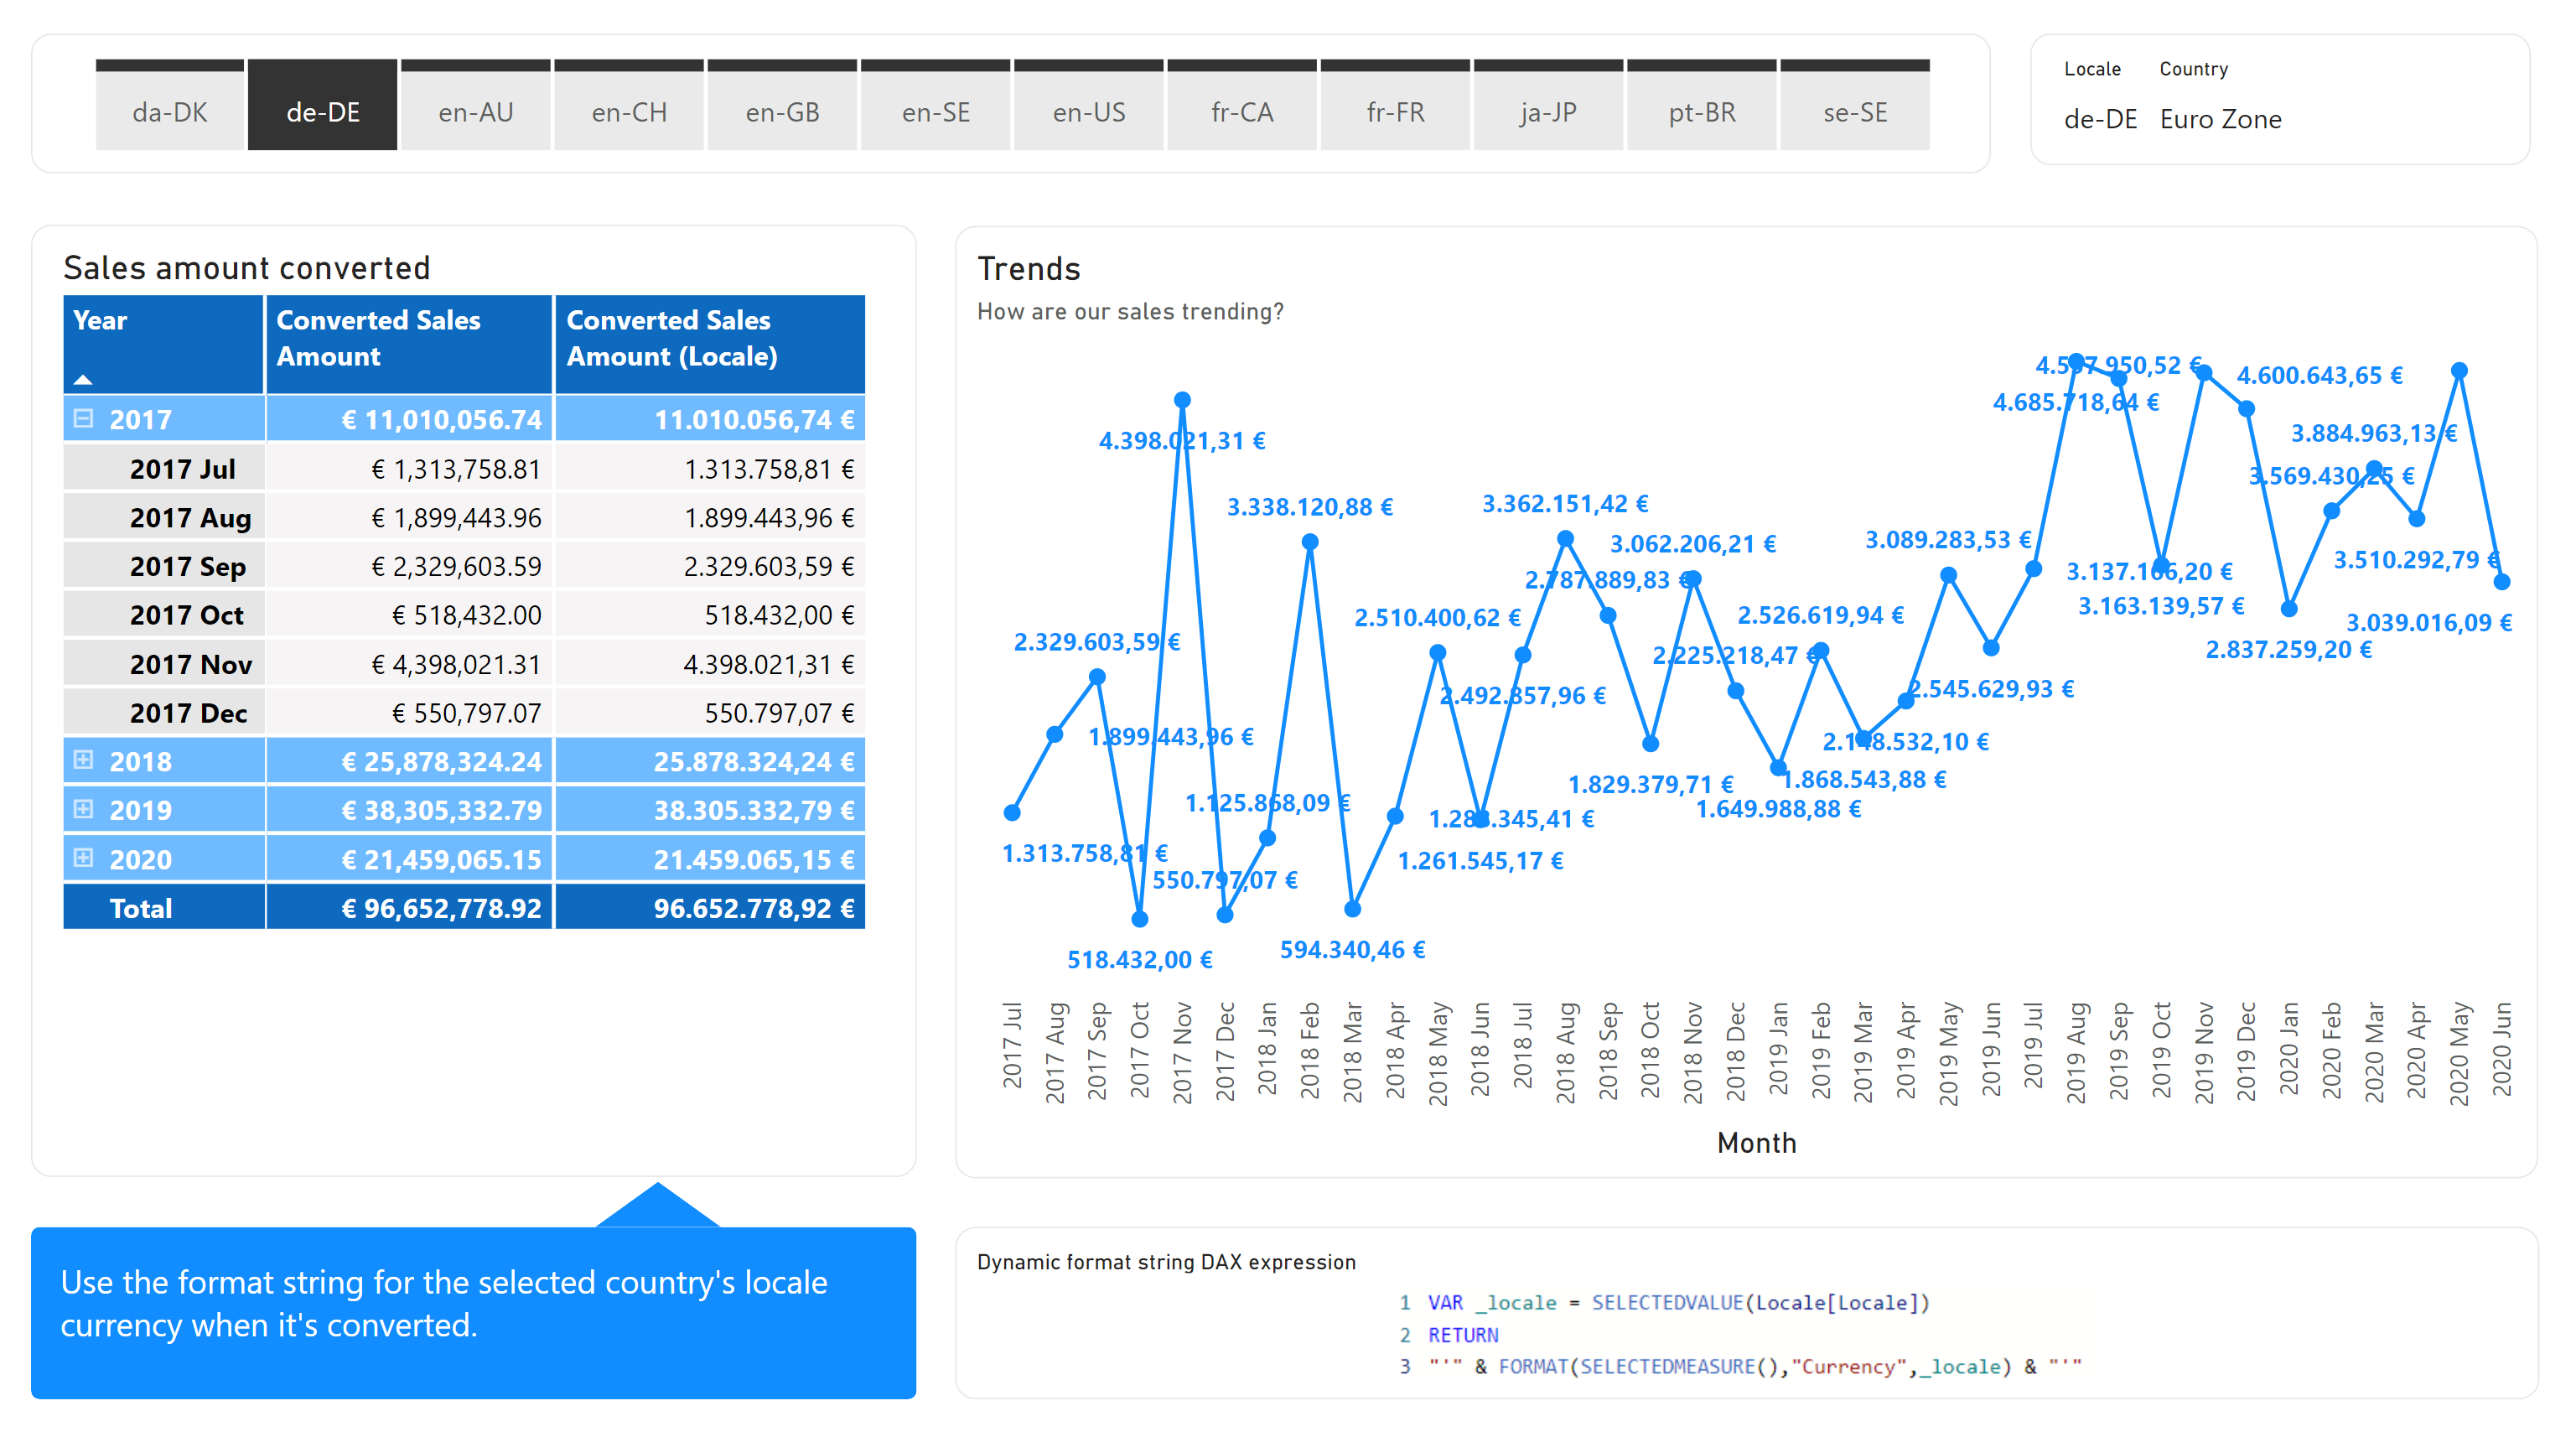
Task: Select the de-DE locale slicer button
Action: pyautogui.click(x=322, y=106)
